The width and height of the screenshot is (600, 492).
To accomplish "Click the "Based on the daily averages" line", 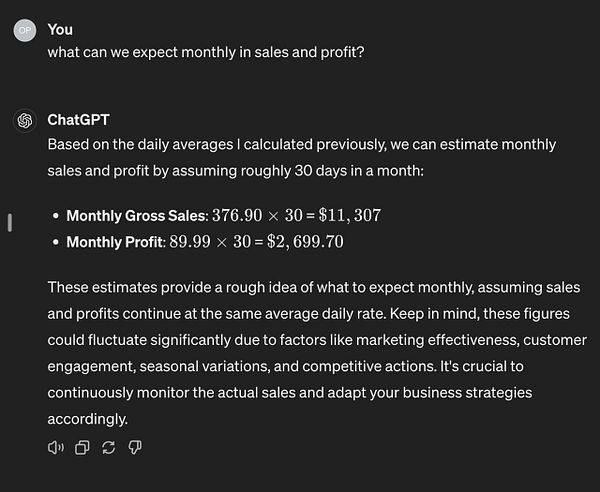I will point(300,145).
